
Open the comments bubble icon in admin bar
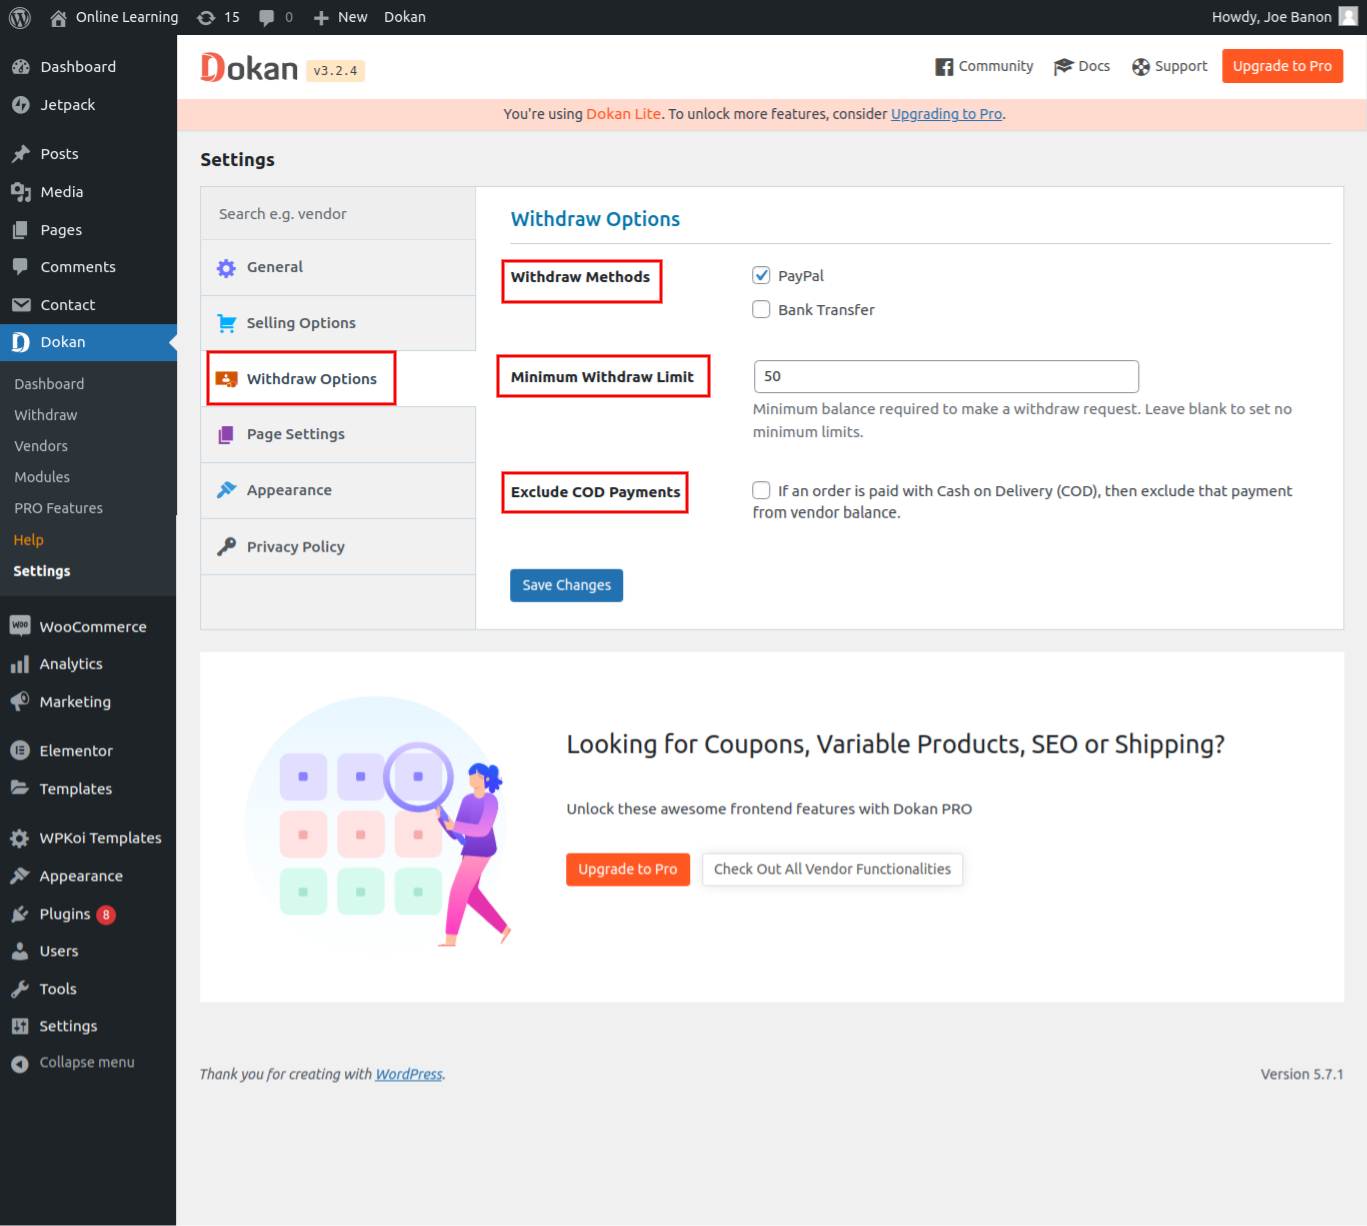[x=266, y=17]
